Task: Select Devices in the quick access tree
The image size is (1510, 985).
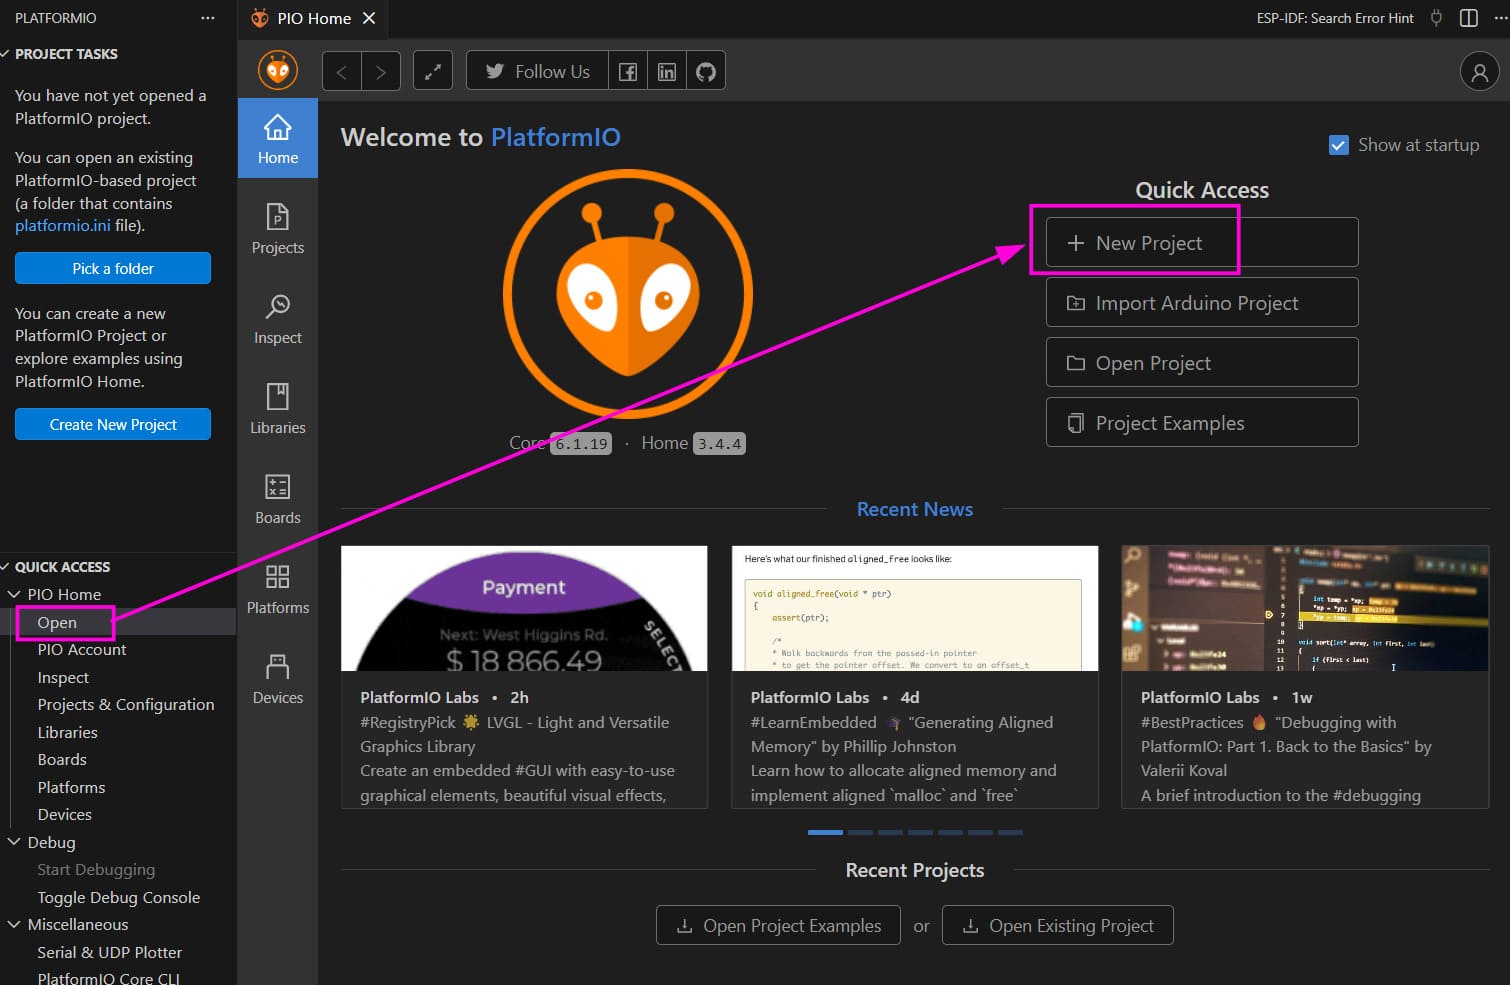Action: (64, 815)
